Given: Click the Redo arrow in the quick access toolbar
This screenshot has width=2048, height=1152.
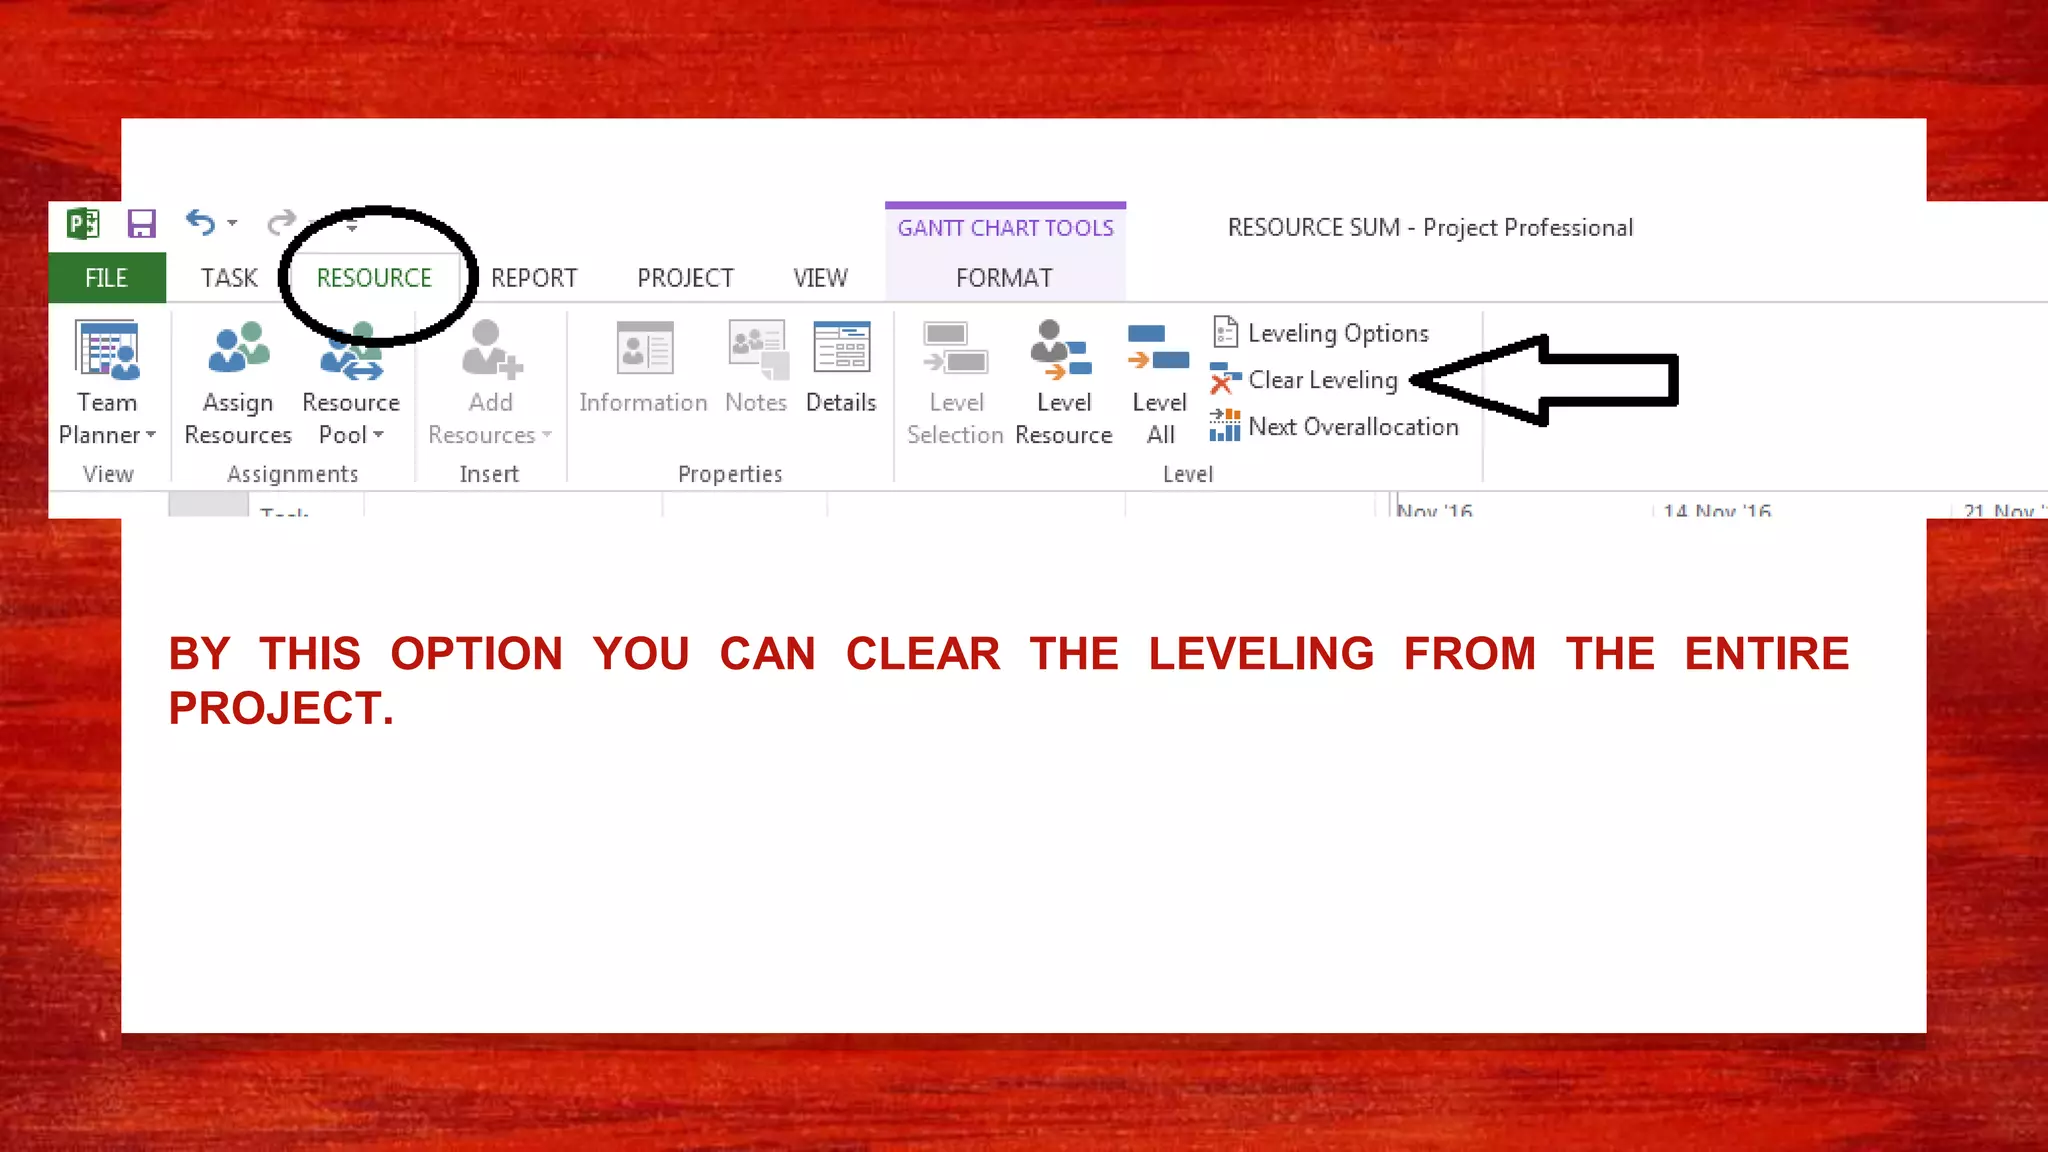Looking at the screenshot, I should [x=282, y=222].
